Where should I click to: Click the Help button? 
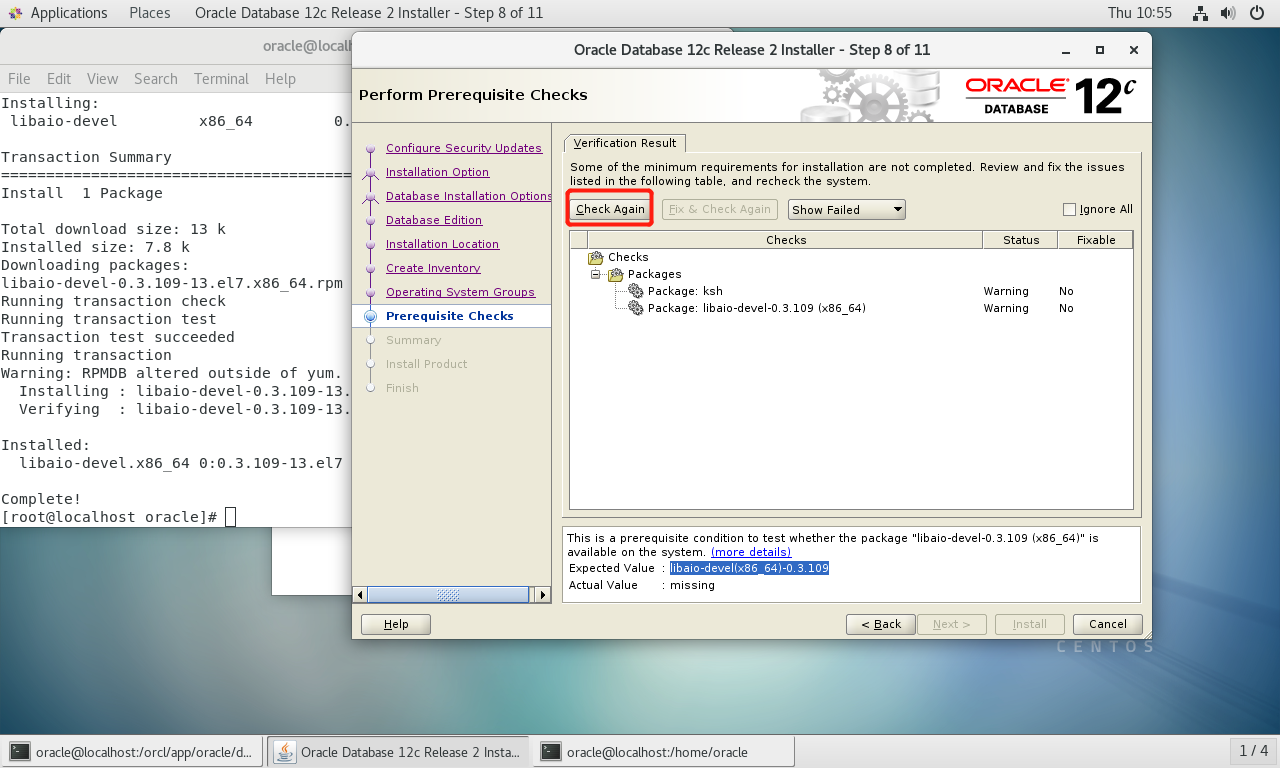point(396,624)
